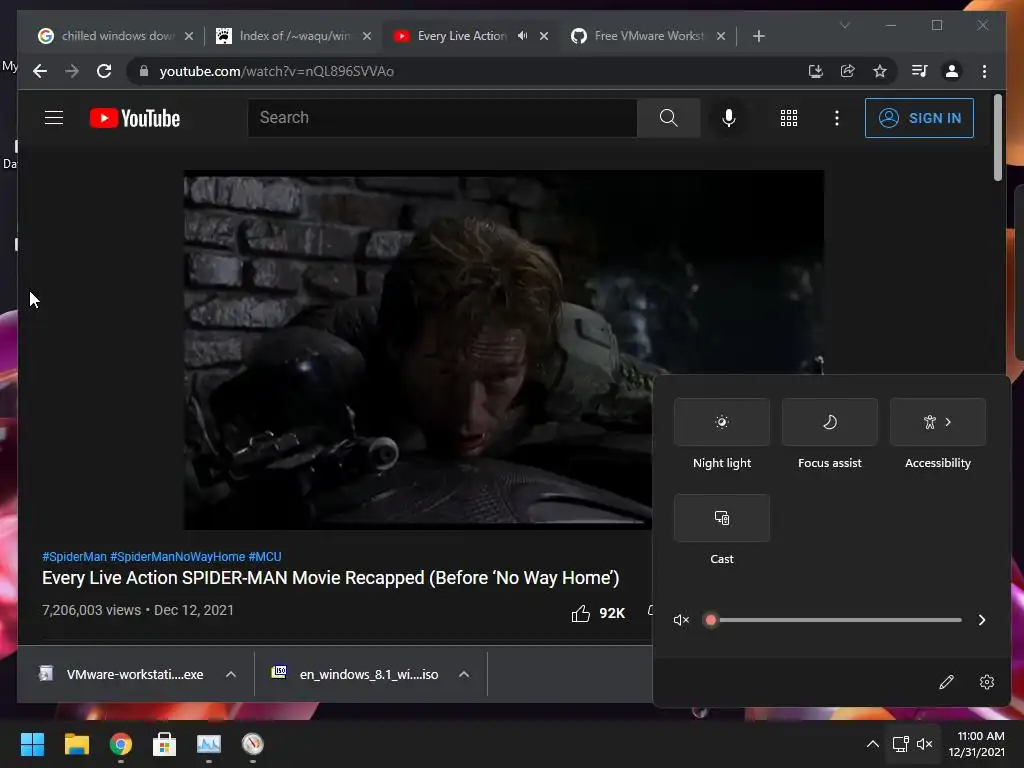Screen dimensions: 1024x768
Task: Unmute using the volume speaker icon
Action: (x=681, y=620)
